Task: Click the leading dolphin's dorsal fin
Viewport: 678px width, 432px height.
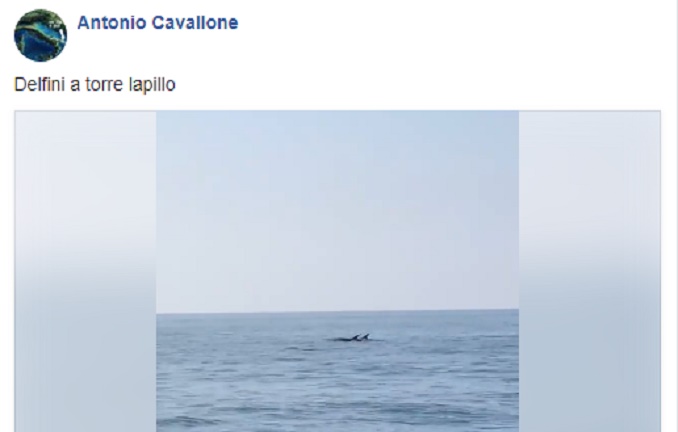Action: pos(365,336)
